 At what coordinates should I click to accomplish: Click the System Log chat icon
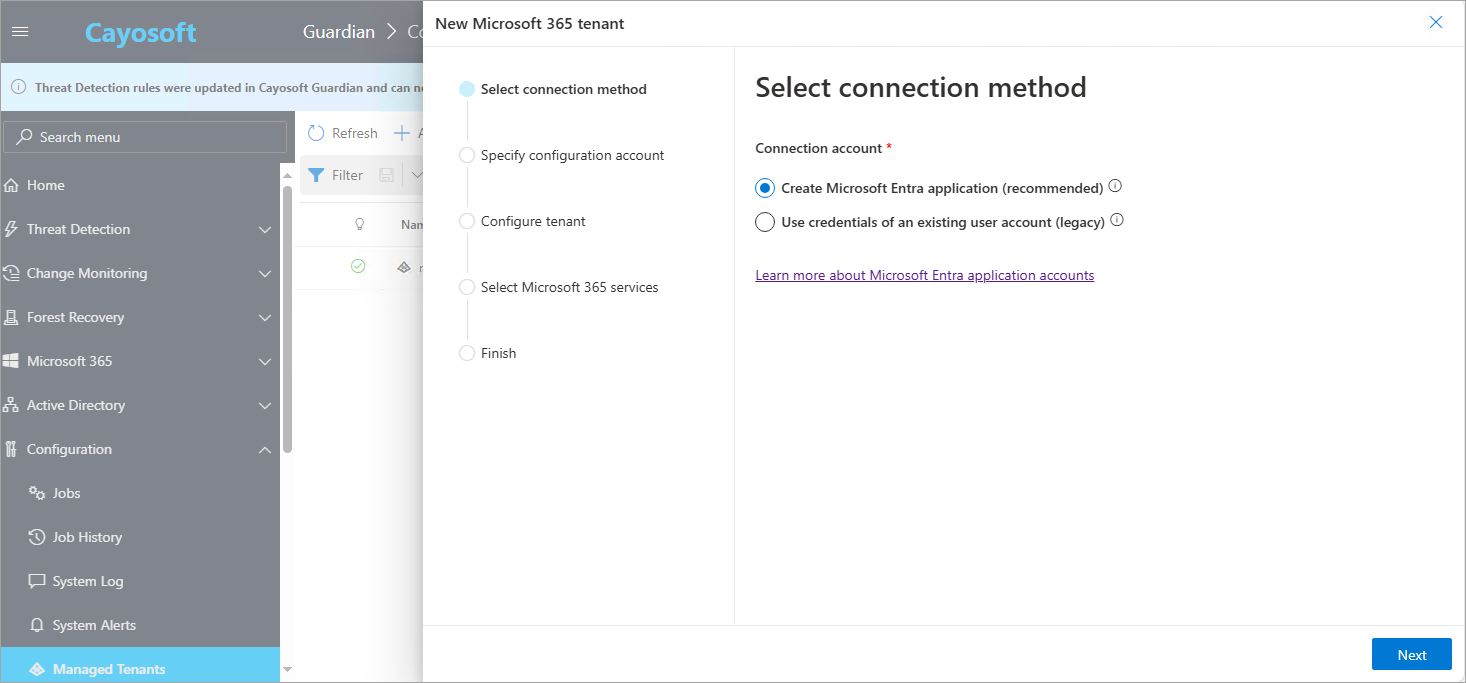pyautogui.click(x=37, y=581)
